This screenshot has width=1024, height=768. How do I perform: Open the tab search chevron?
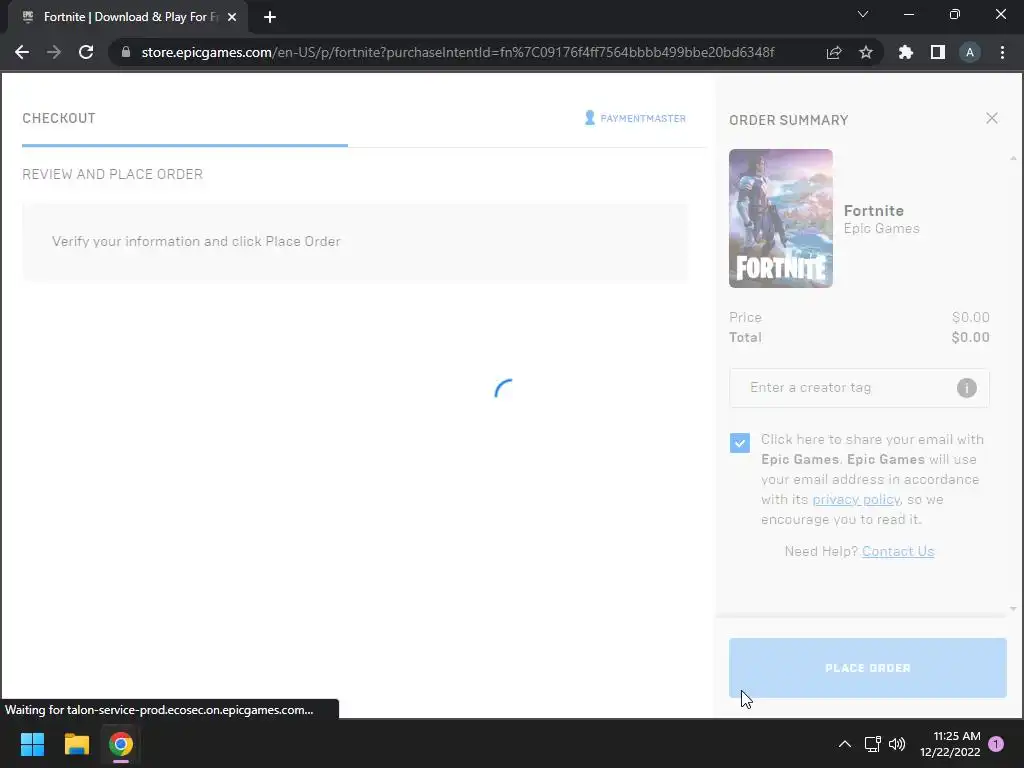point(863,14)
